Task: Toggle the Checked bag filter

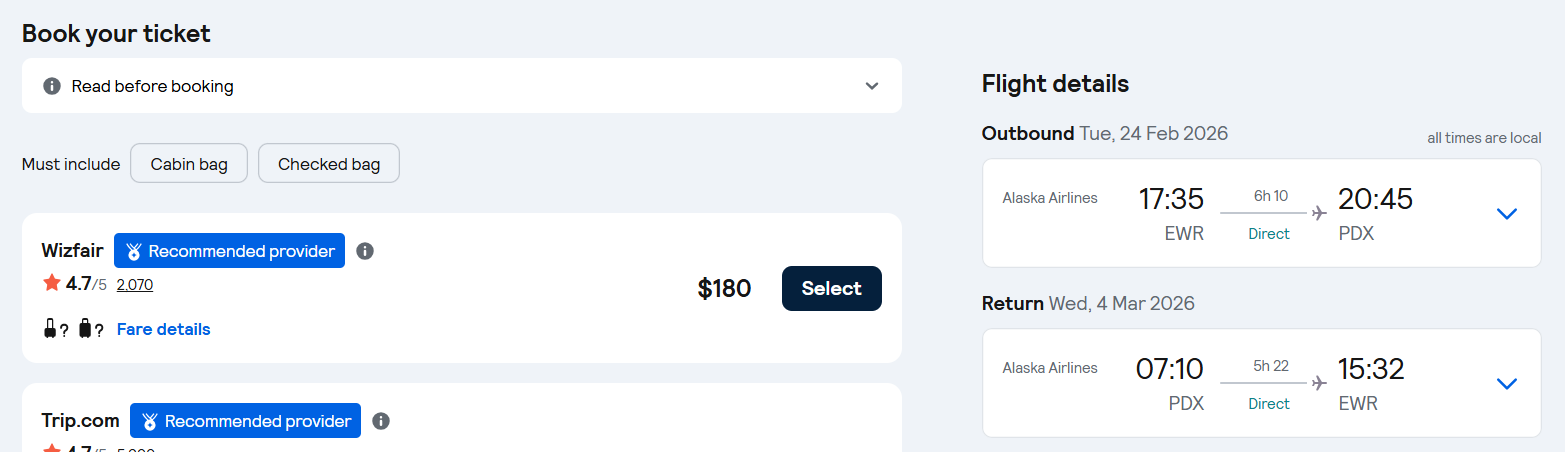Action: click(329, 164)
